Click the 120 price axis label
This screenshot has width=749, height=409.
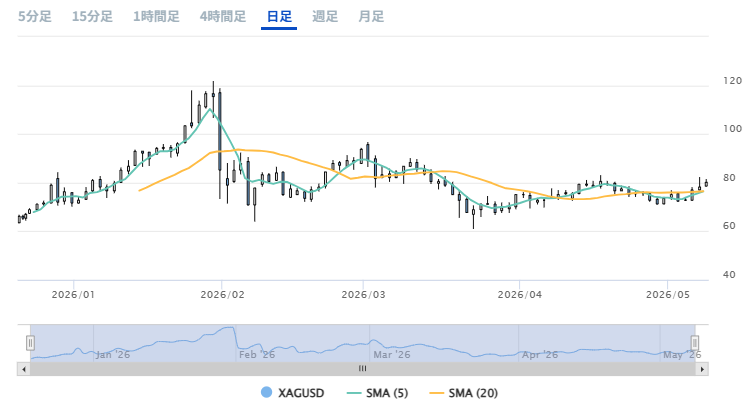pyautogui.click(x=732, y=81)
